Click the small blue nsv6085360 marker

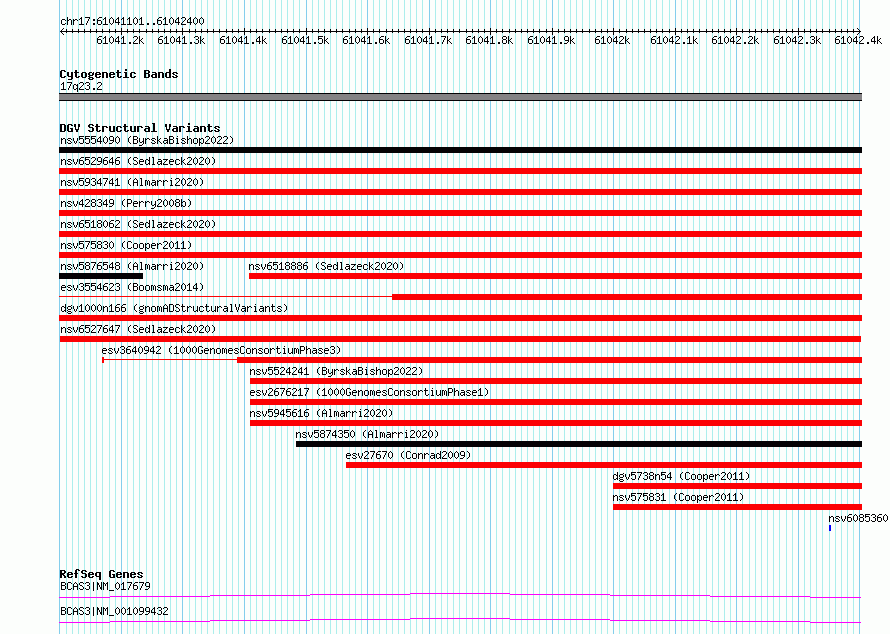click(x=830, y=528)
